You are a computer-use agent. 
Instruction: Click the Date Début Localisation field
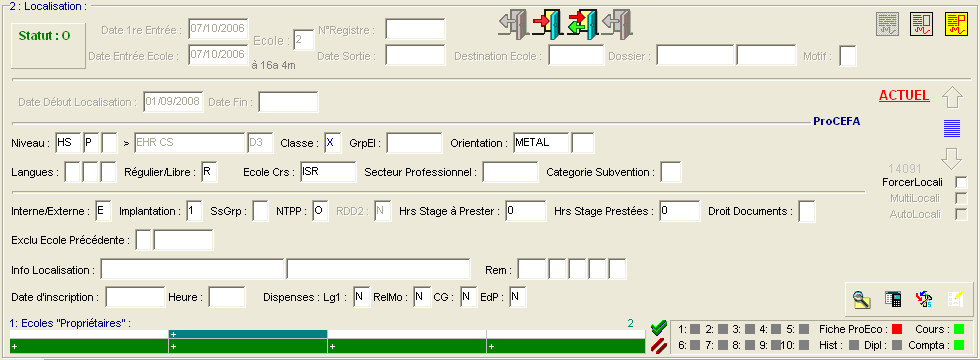click(173, 102)
